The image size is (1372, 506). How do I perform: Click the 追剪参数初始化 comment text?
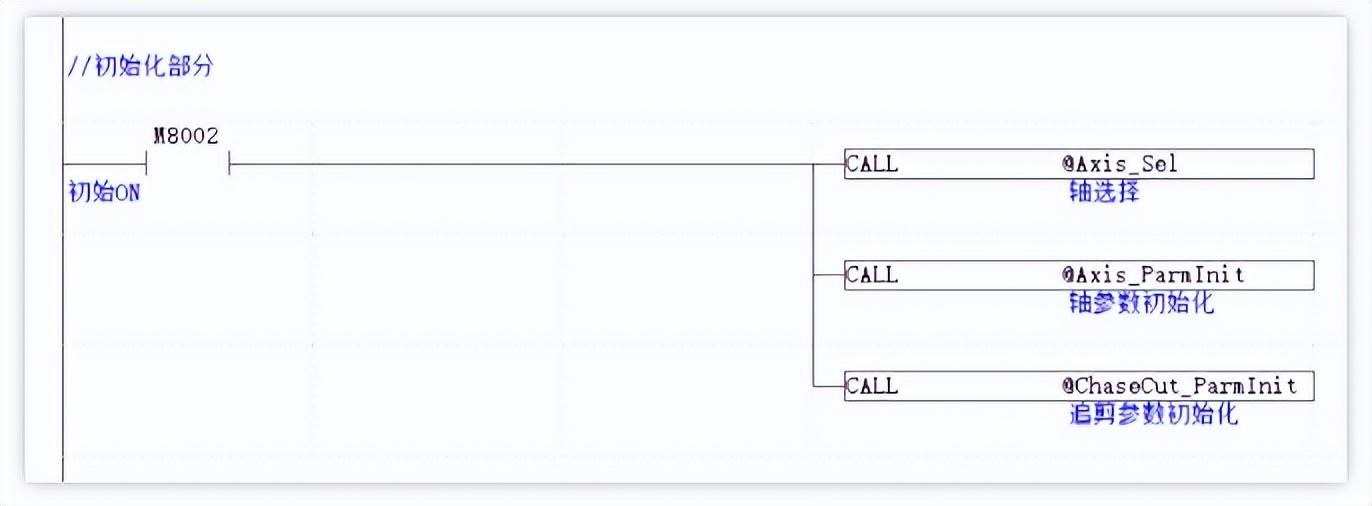[1153, 414]
